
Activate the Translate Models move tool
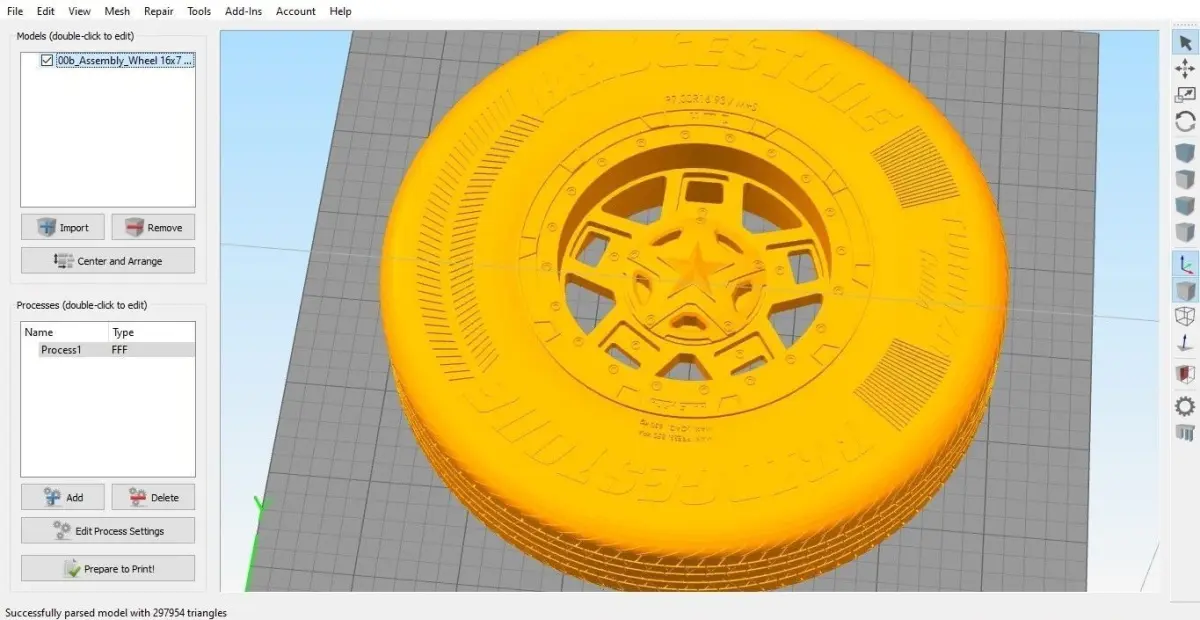1185,68
